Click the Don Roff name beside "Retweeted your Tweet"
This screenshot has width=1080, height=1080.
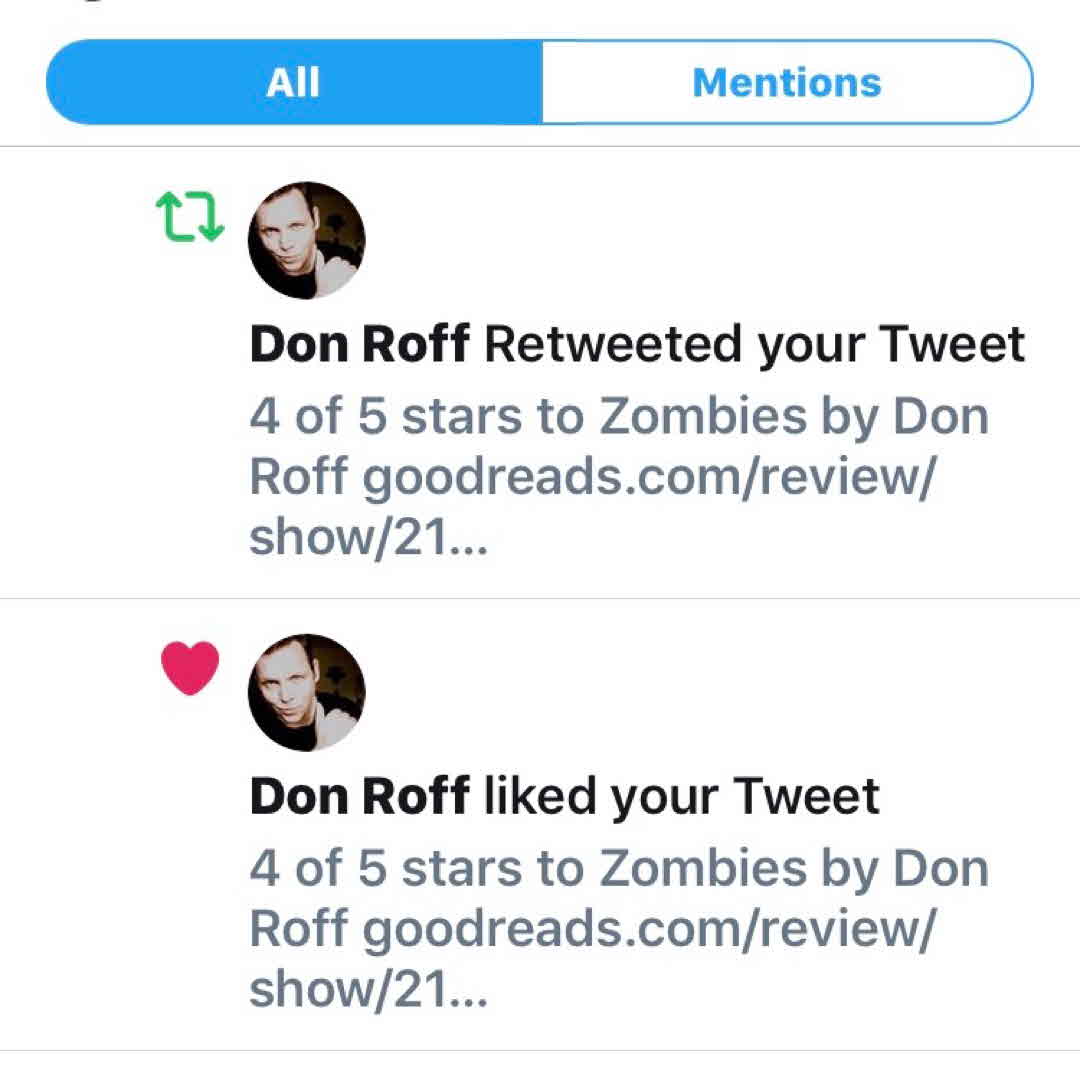(x=359, y=345)
